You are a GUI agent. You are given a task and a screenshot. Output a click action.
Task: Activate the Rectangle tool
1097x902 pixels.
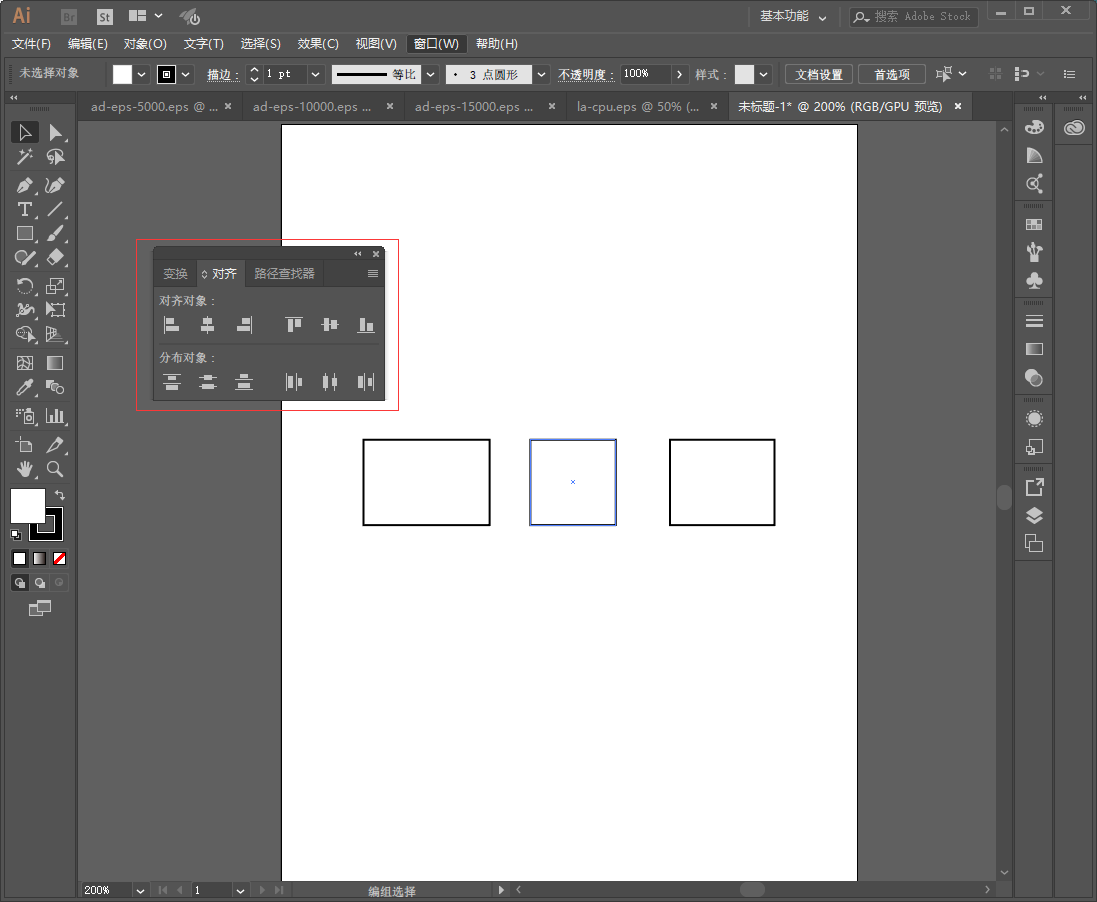point(25,233)
